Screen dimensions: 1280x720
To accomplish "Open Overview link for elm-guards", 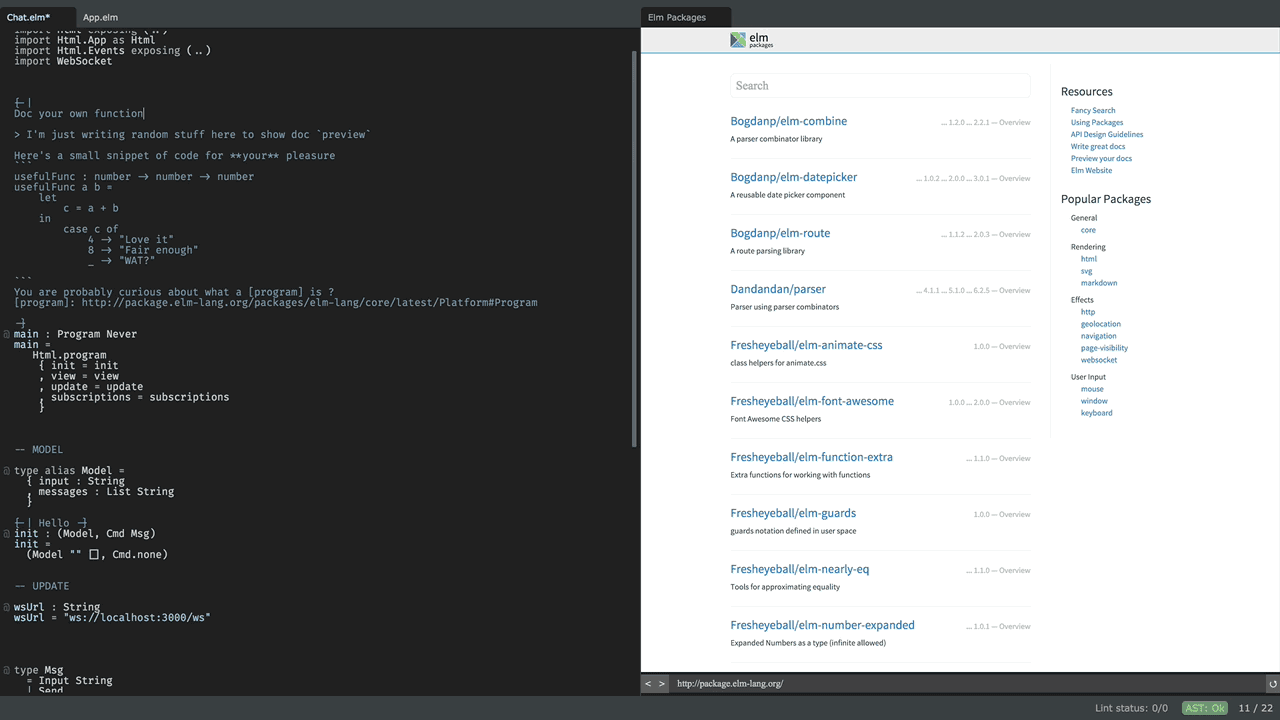I will pyautogui.click(x=1014, y=515).
